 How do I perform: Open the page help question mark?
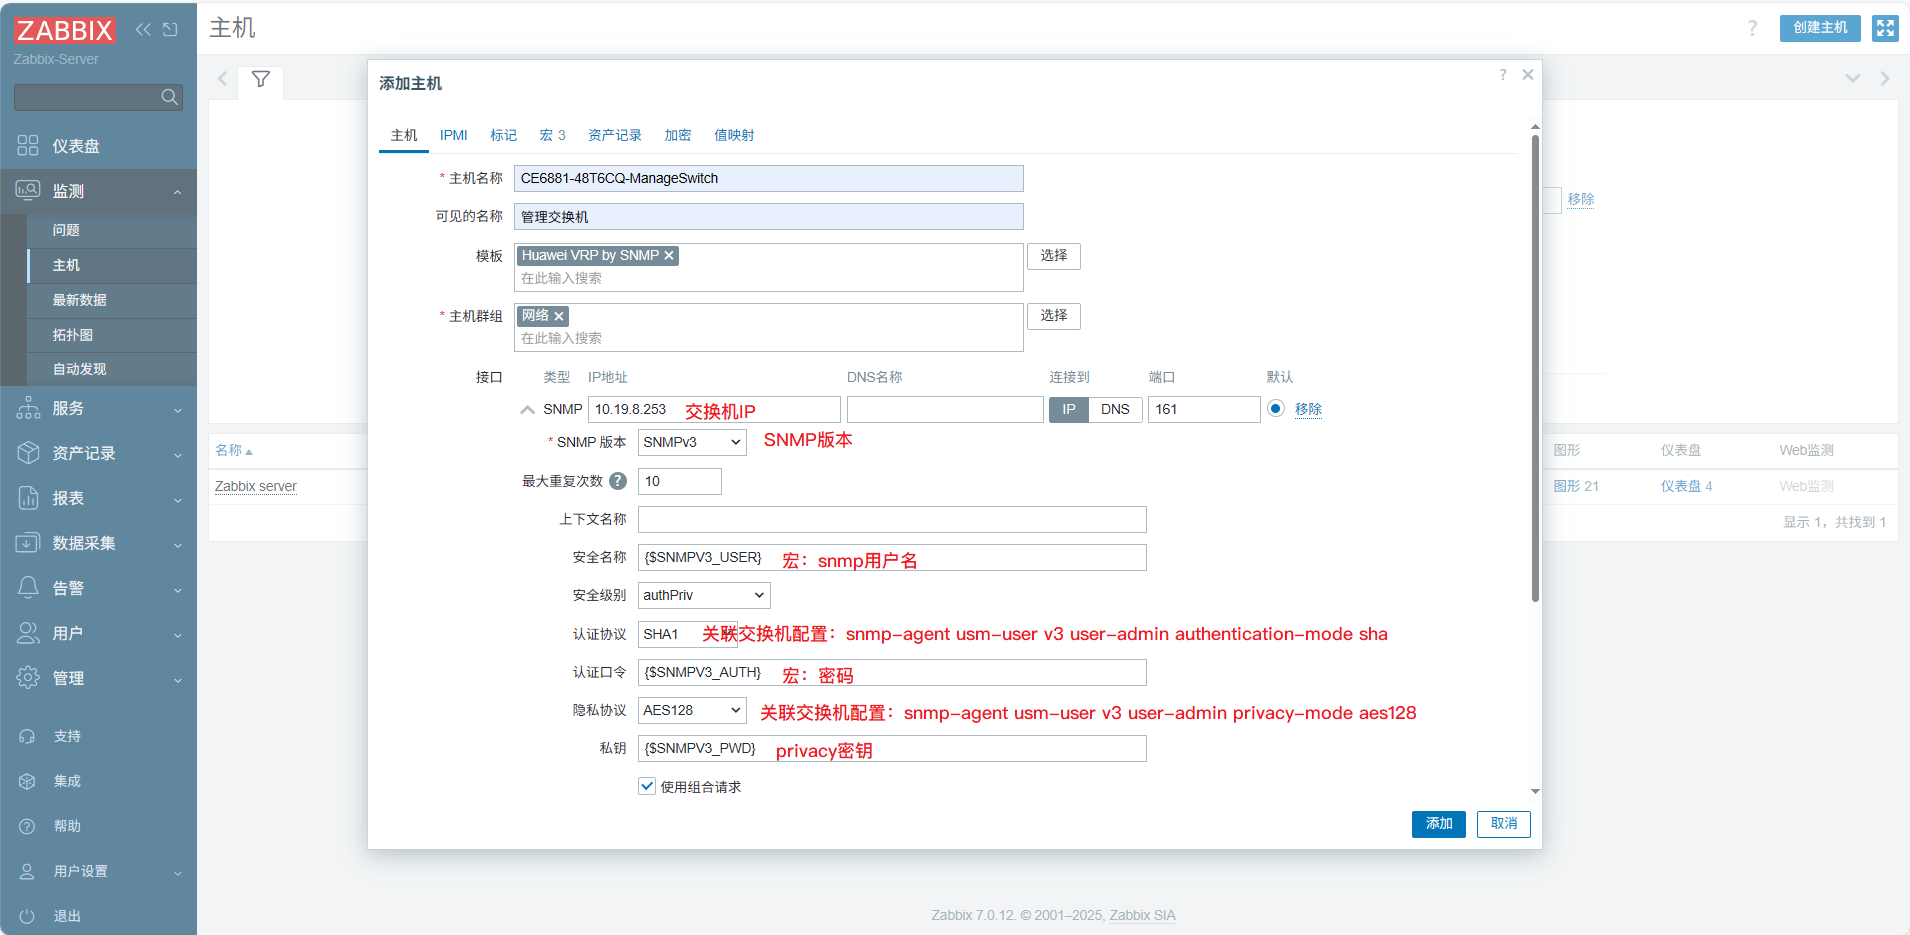pos(1752,28)
